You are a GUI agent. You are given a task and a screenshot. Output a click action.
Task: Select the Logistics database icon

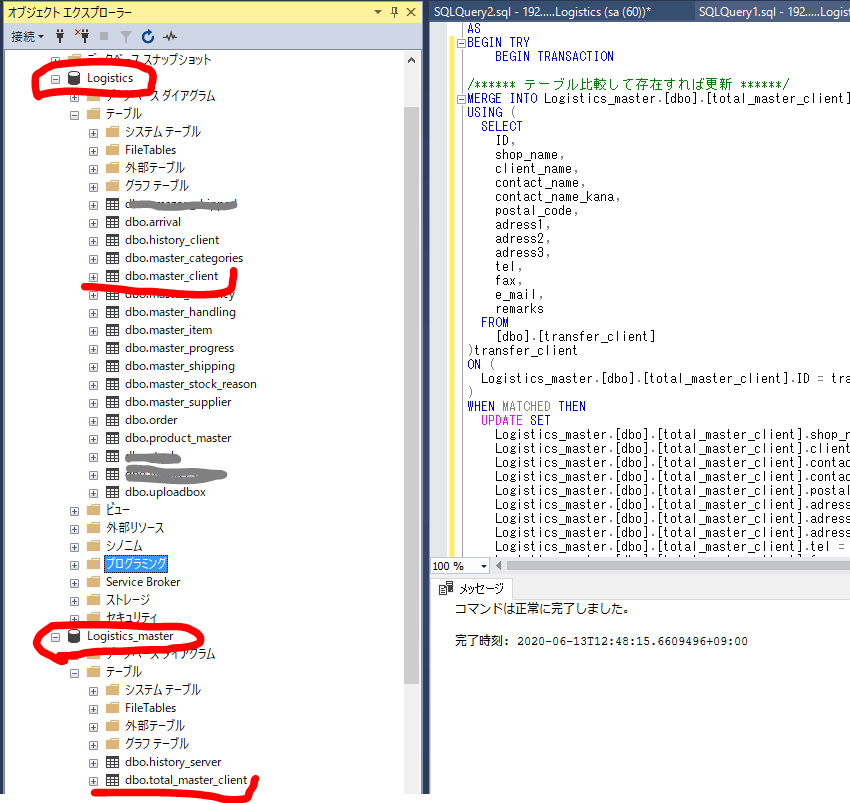[x=74, y=78]
